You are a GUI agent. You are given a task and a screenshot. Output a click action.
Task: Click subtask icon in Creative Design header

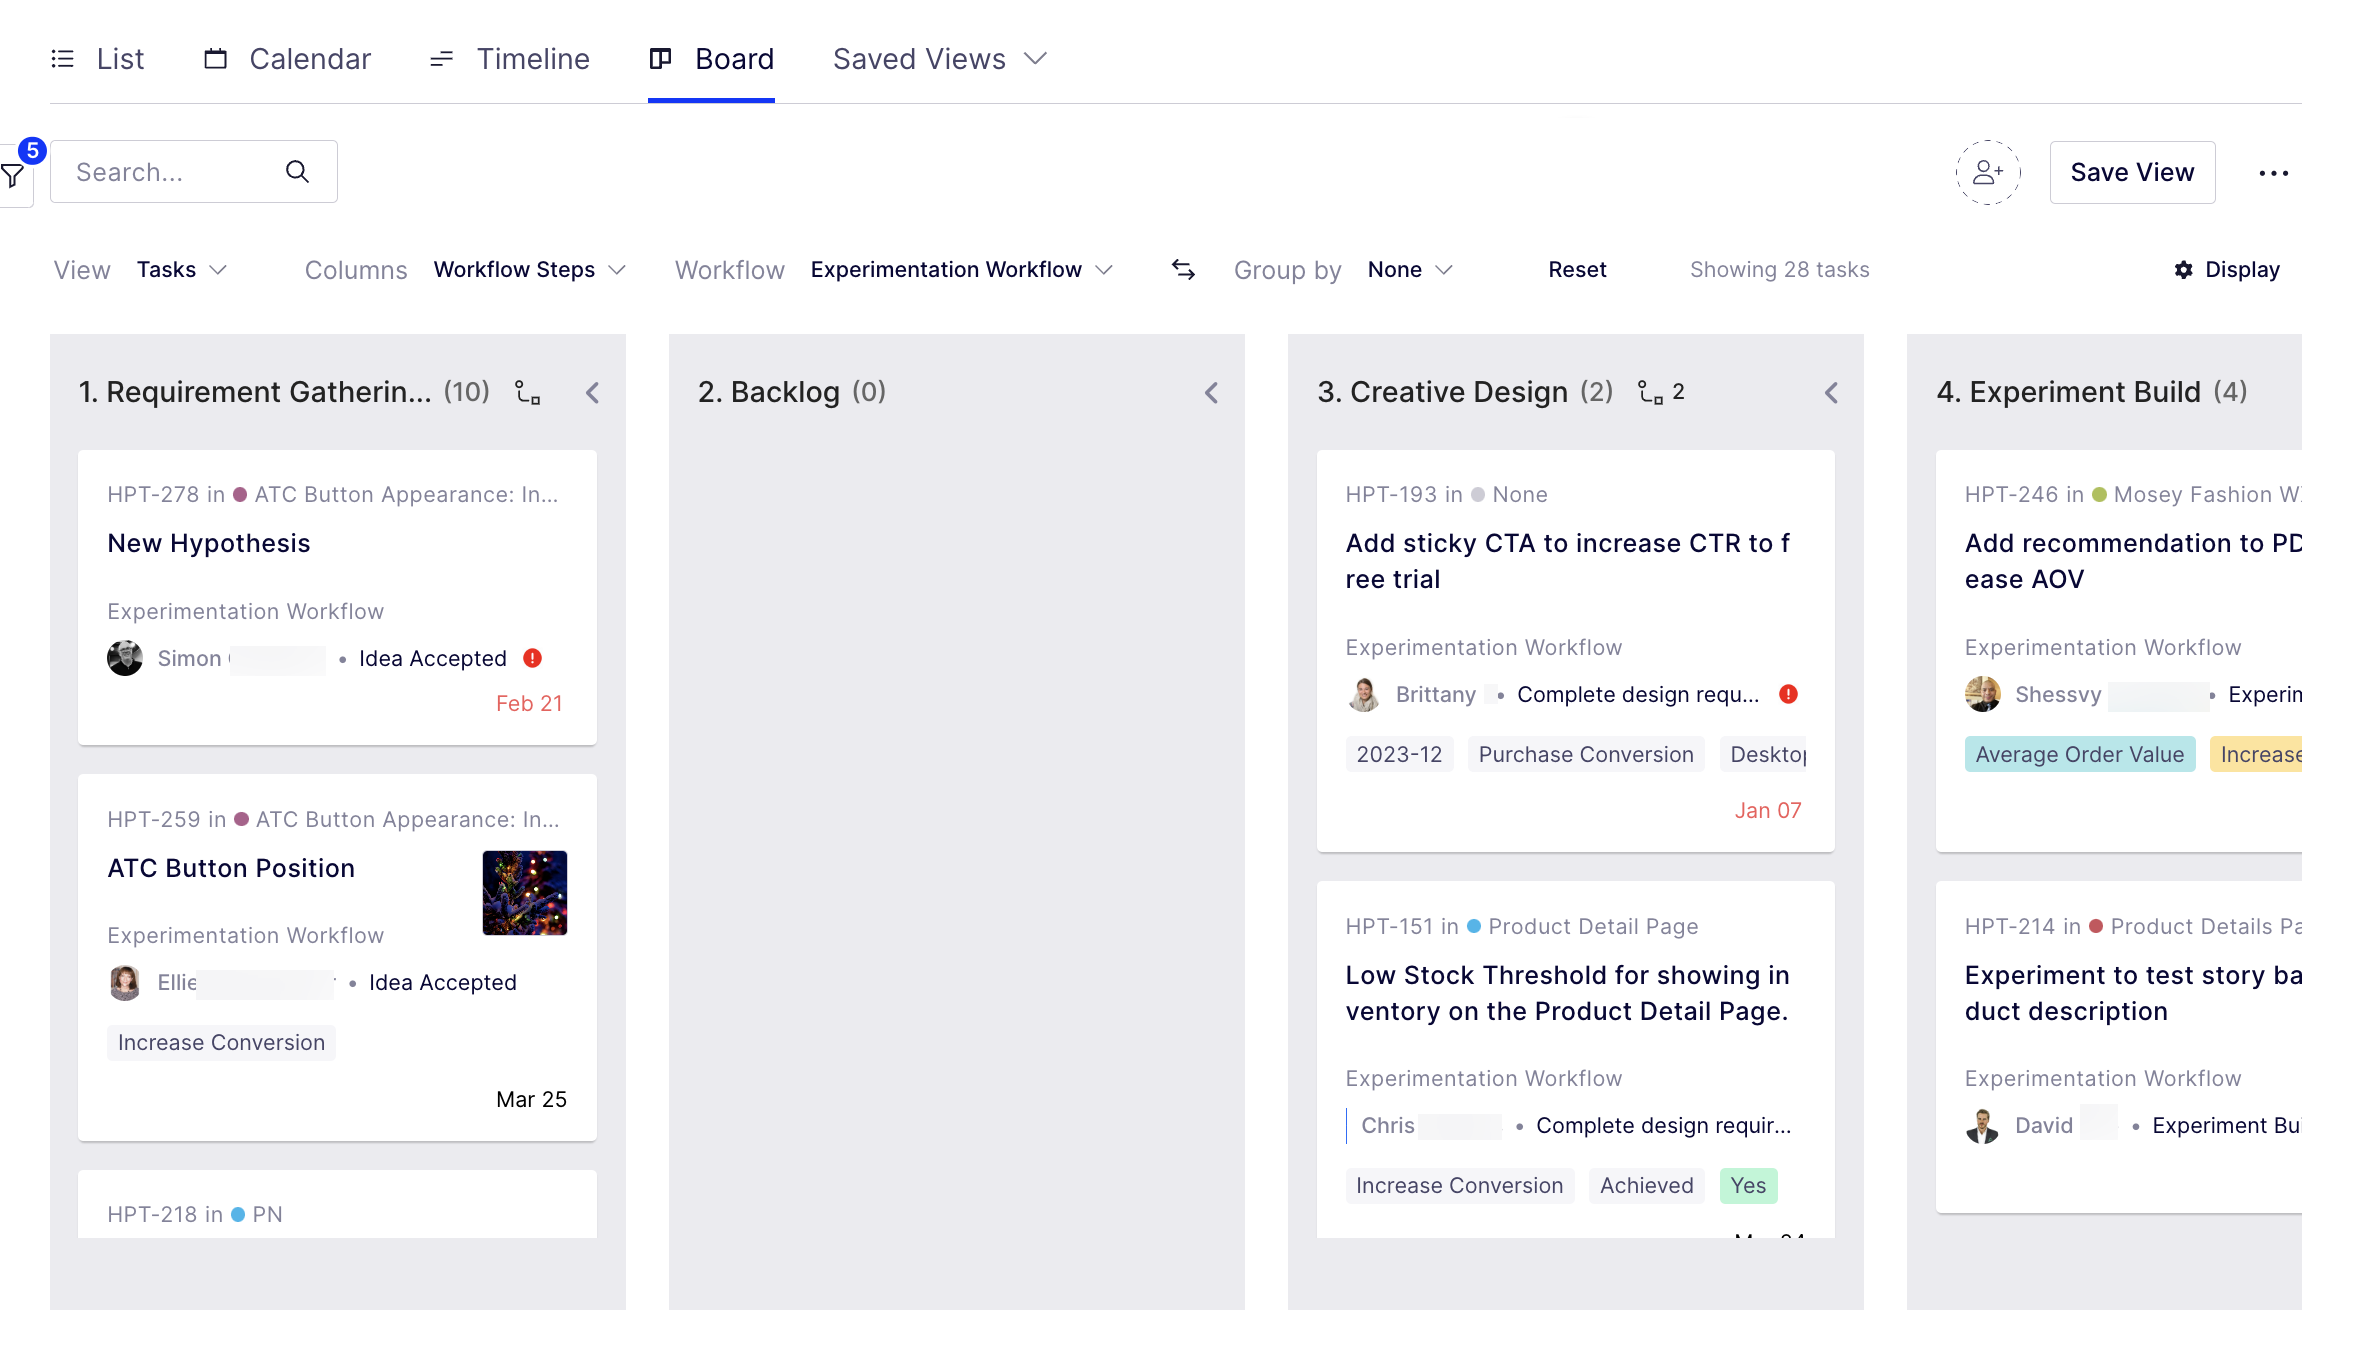point(1650,392)
